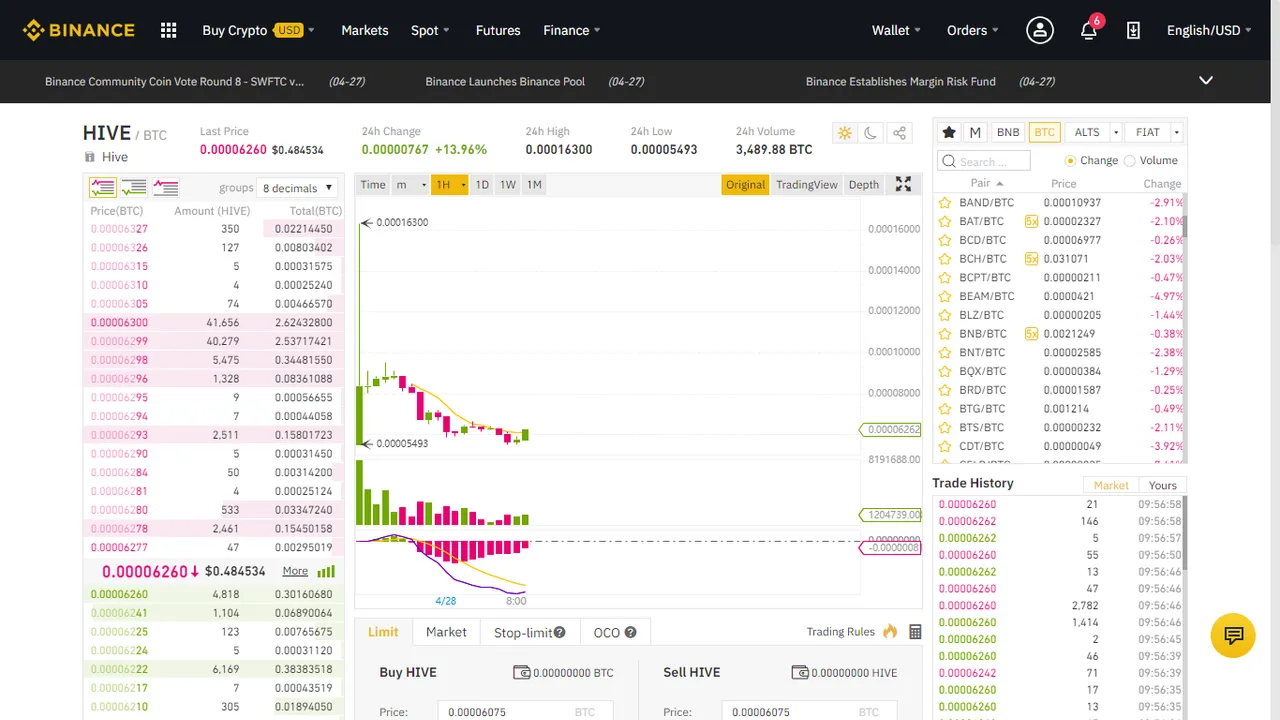Switch to the Limit order tab

(x=383, y=632)
